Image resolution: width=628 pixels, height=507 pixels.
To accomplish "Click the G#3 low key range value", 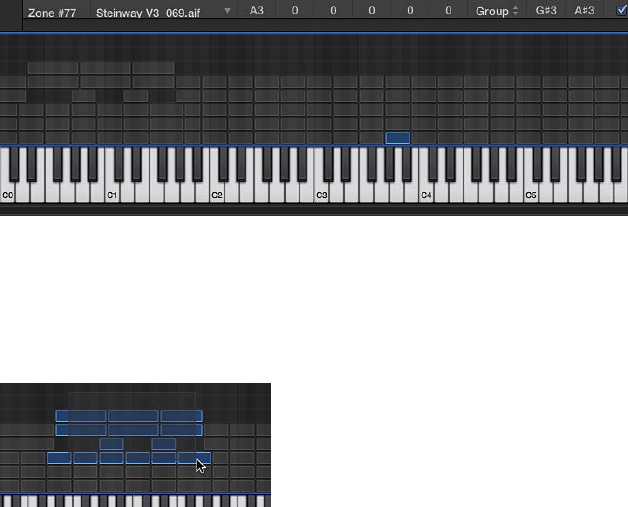I will tap(546, 10).
